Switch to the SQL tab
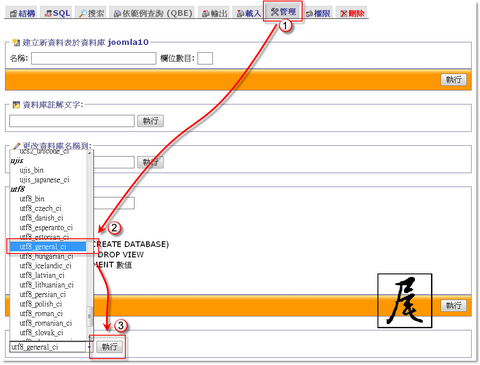 pos(58,13)
